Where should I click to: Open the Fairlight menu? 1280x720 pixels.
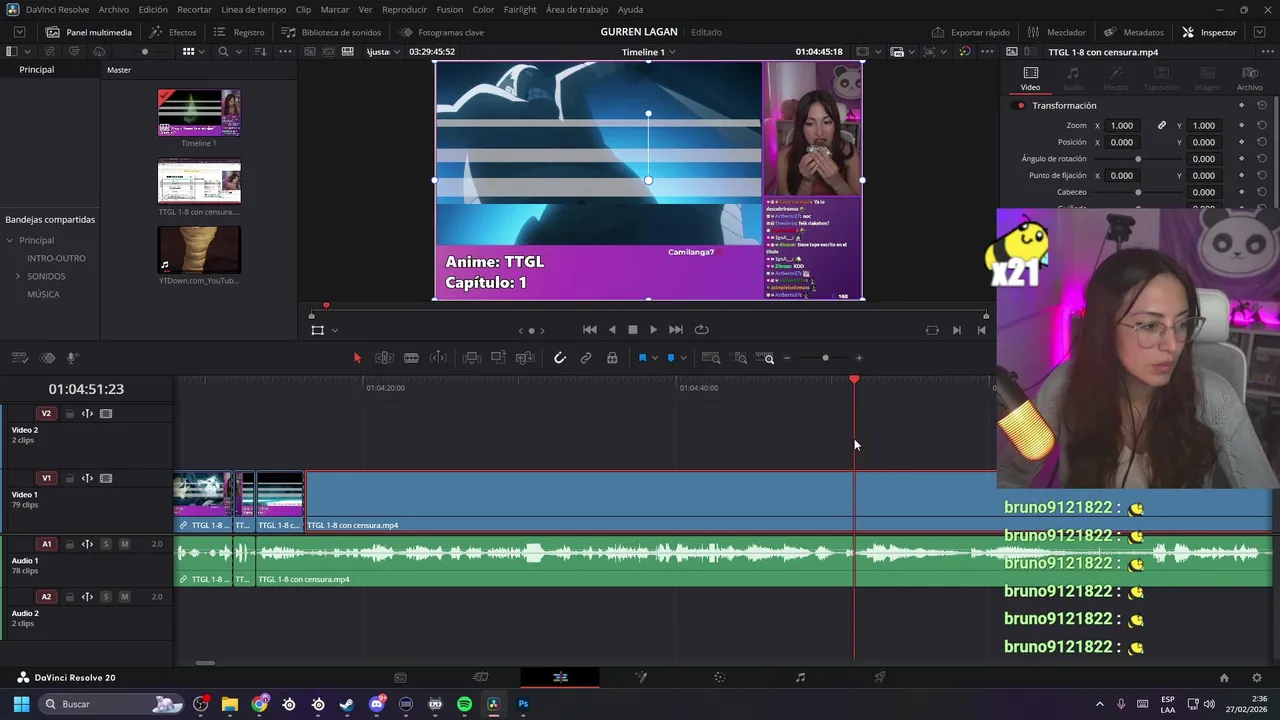(520, 9)
